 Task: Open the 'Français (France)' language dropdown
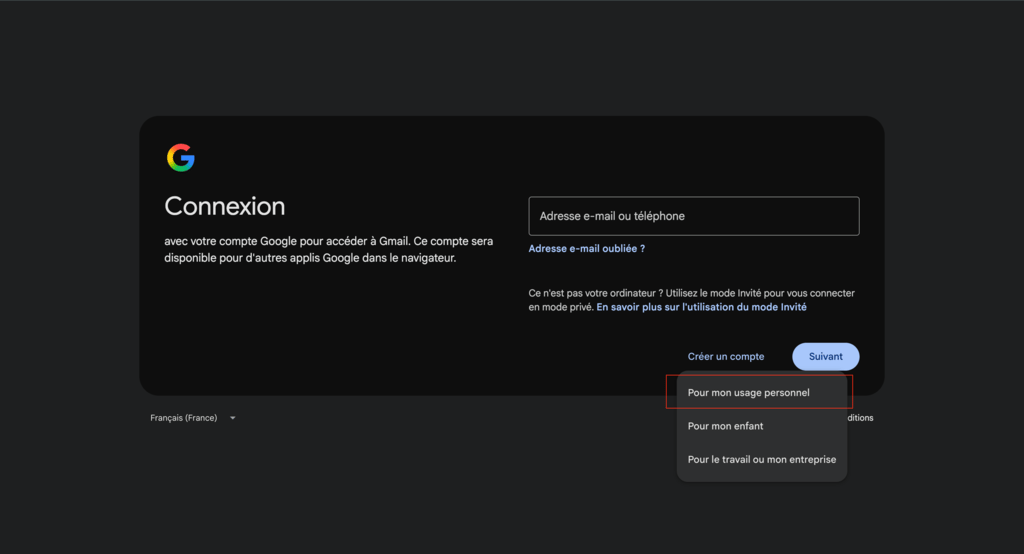193,417
